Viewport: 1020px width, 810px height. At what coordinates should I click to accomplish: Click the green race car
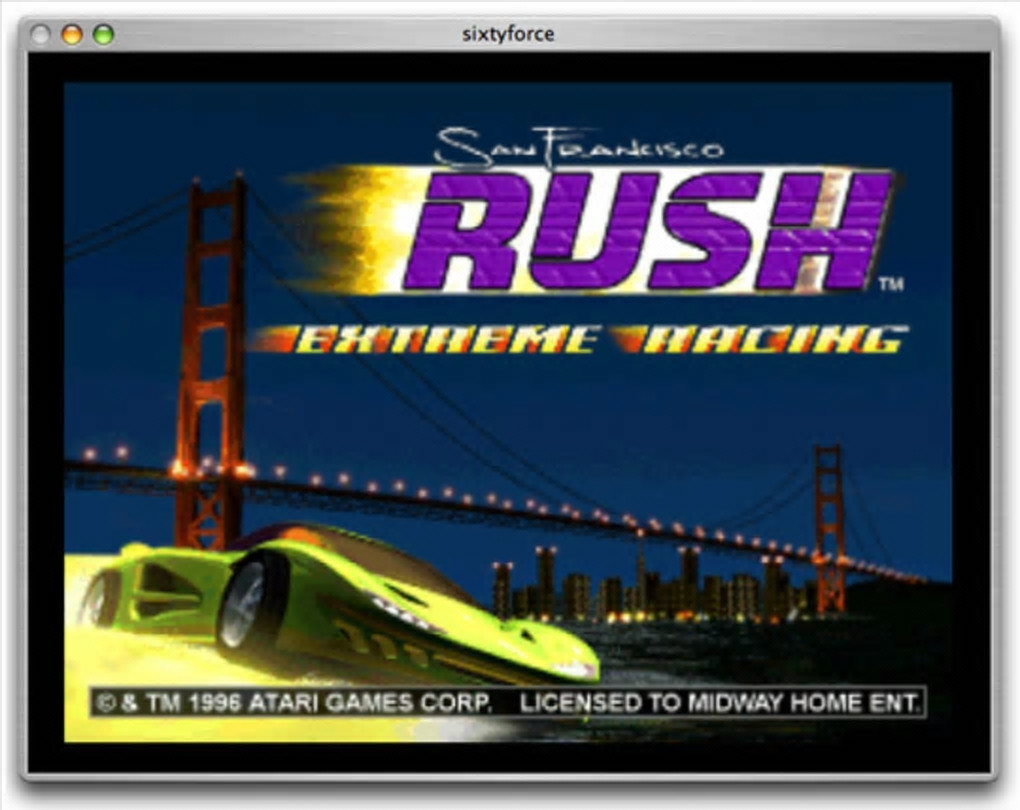tap(338, 605)
